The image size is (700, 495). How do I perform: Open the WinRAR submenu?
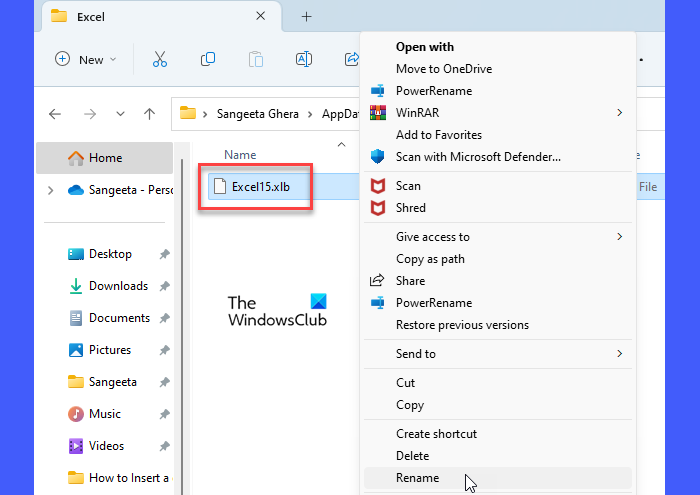click(498, 112)
